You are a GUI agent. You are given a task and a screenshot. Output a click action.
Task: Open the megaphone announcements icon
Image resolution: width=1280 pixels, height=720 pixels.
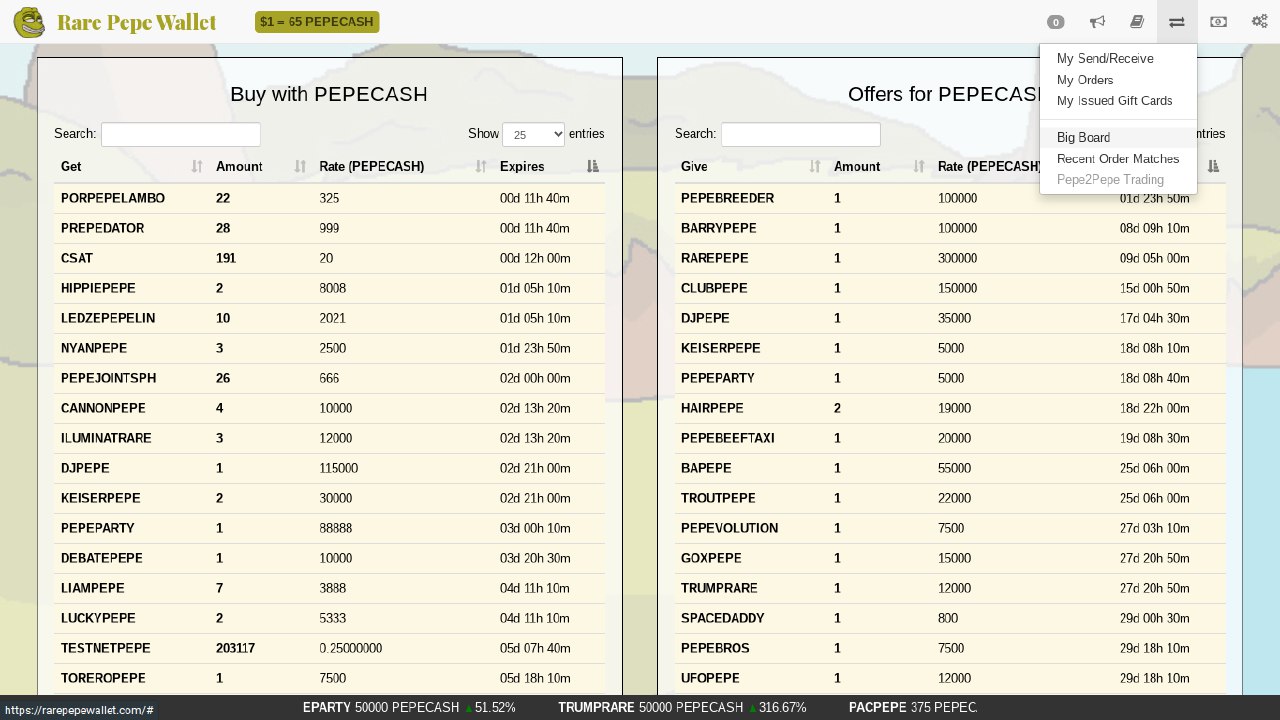[1097, 22]
